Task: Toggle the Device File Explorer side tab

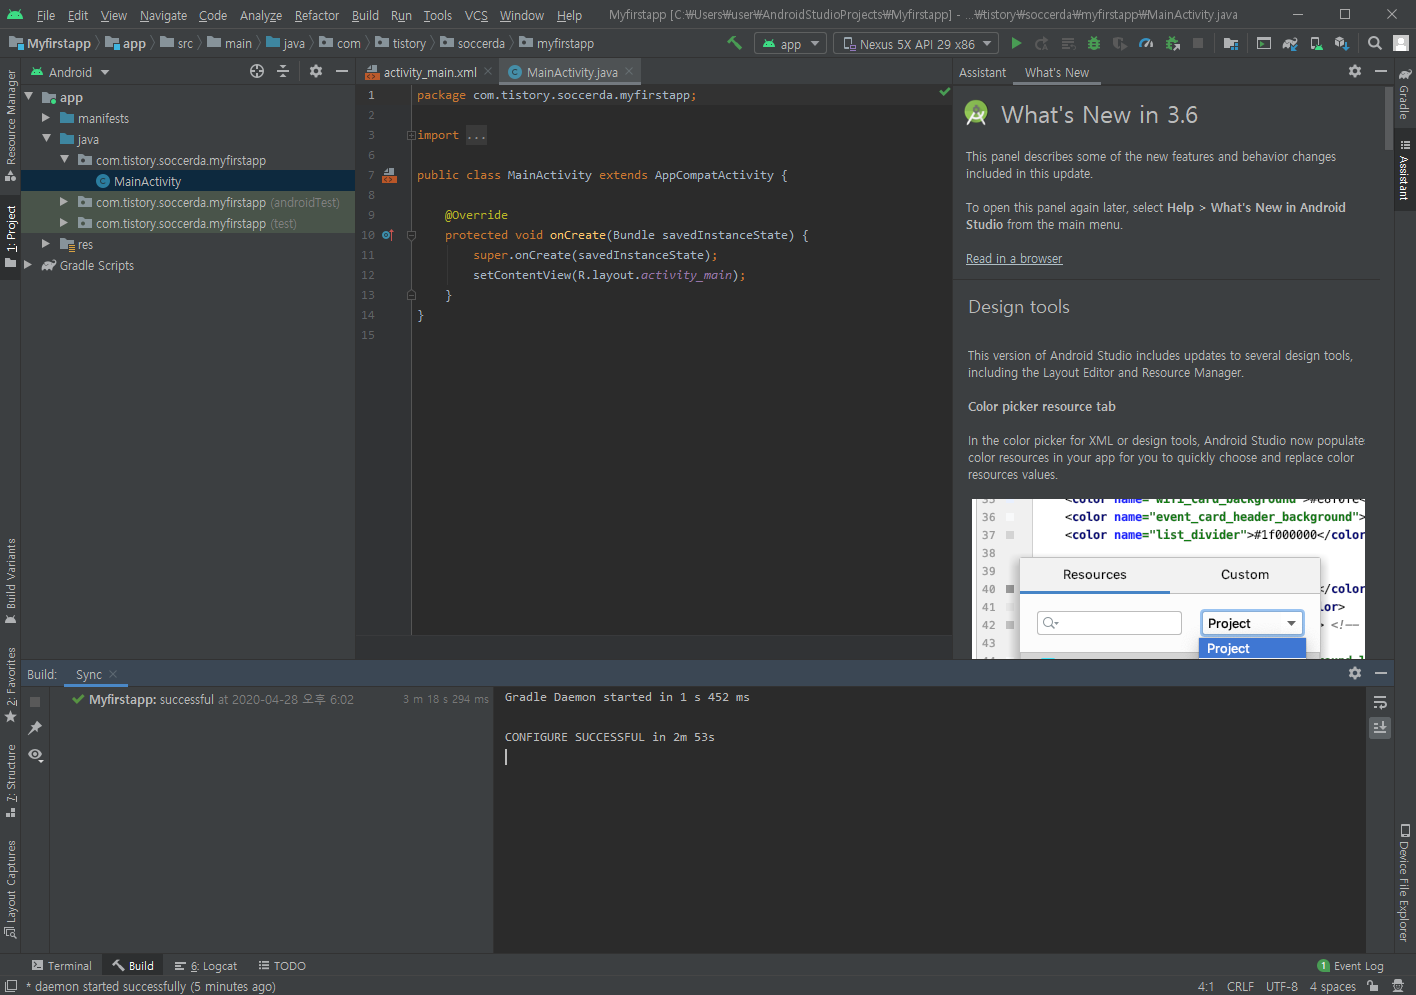Action: [1404, 884]
